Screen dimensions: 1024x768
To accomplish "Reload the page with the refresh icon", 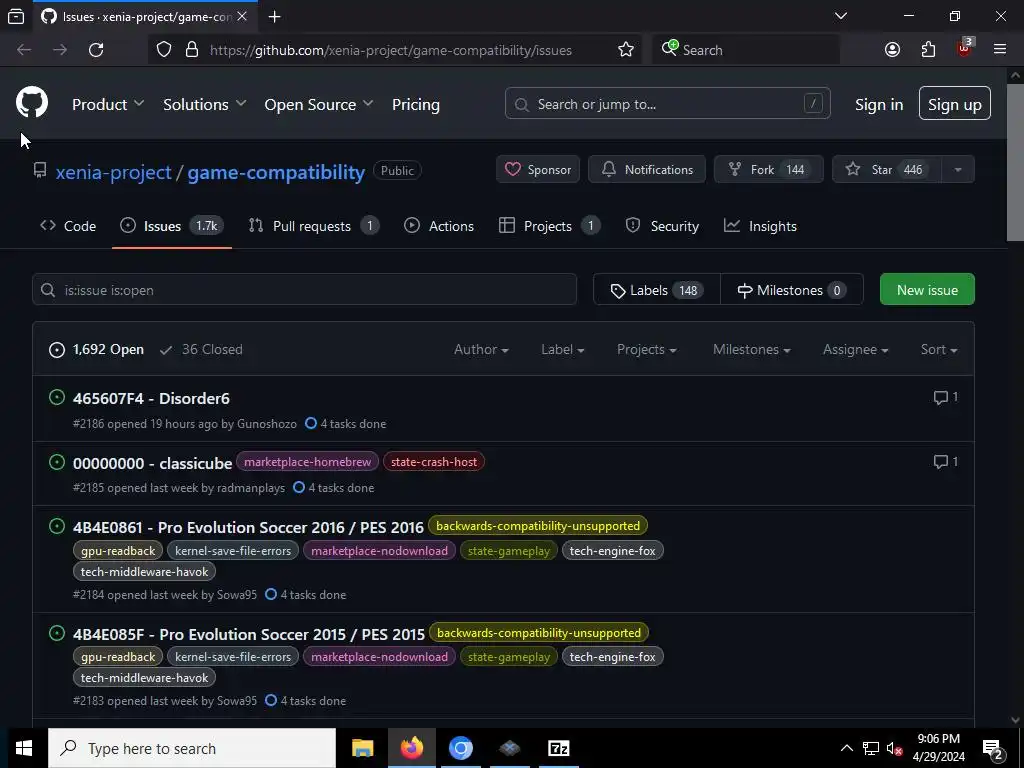I will [96, 50].
